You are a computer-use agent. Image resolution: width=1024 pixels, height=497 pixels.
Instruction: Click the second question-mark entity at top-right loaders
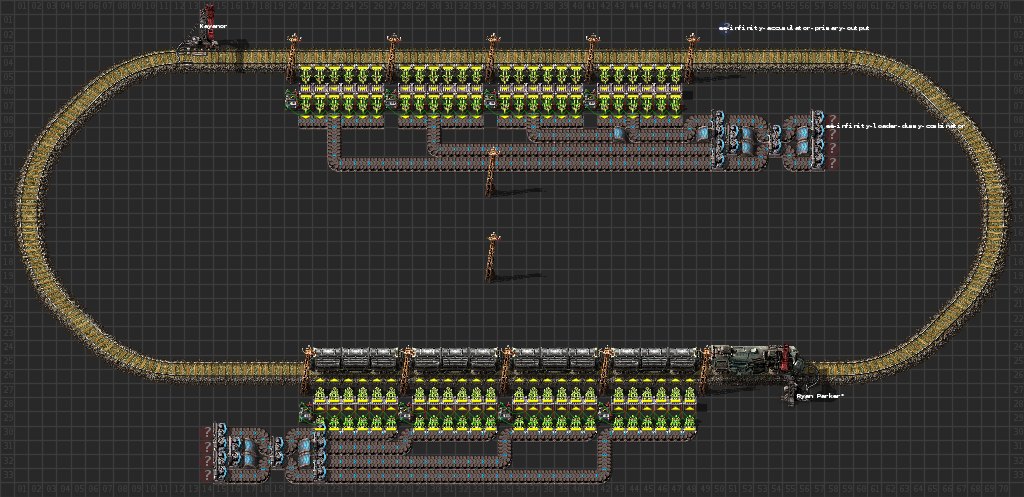[x=833, y=133]
